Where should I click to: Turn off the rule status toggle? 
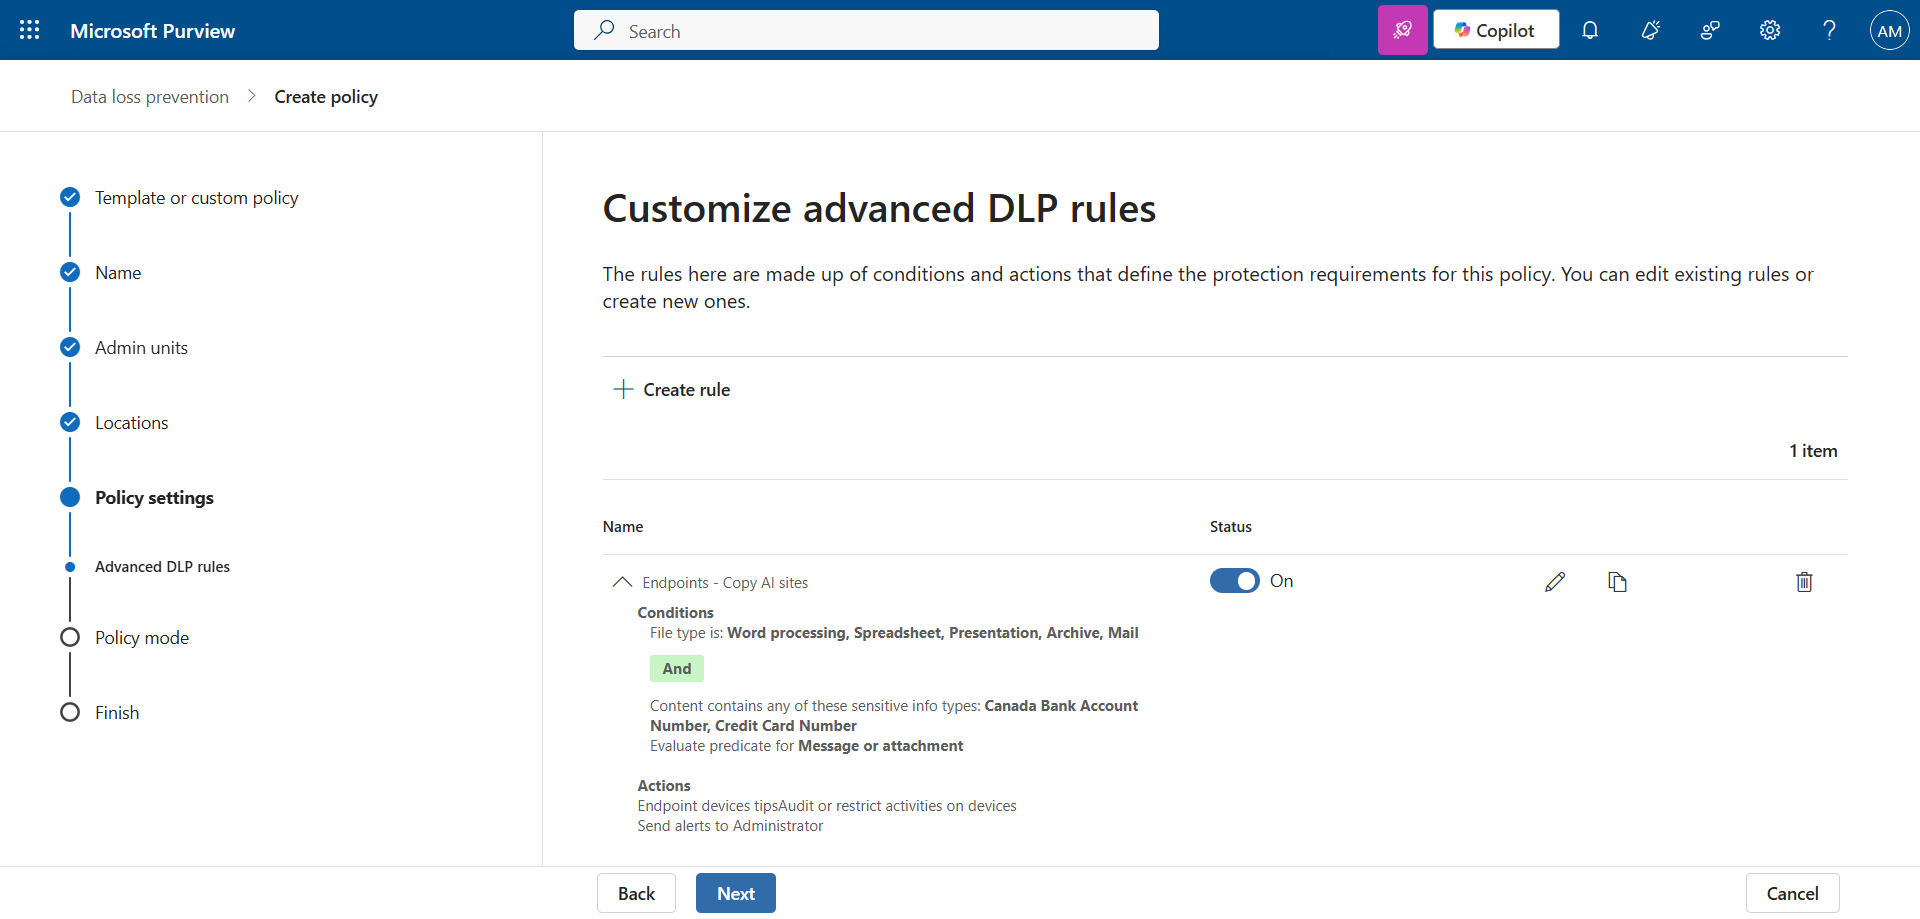1234,581
